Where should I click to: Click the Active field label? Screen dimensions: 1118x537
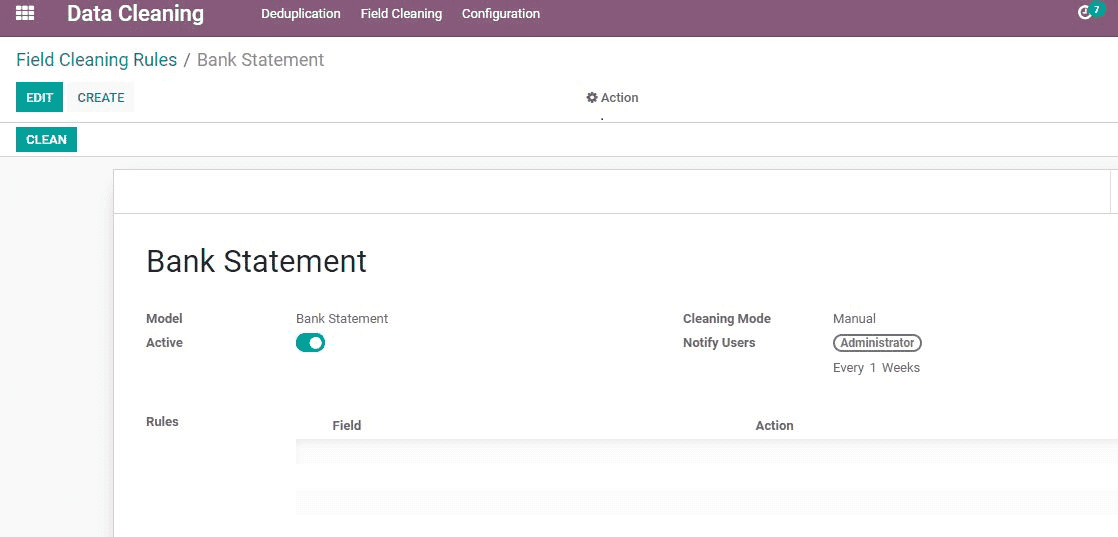click(x=164, y=342)
